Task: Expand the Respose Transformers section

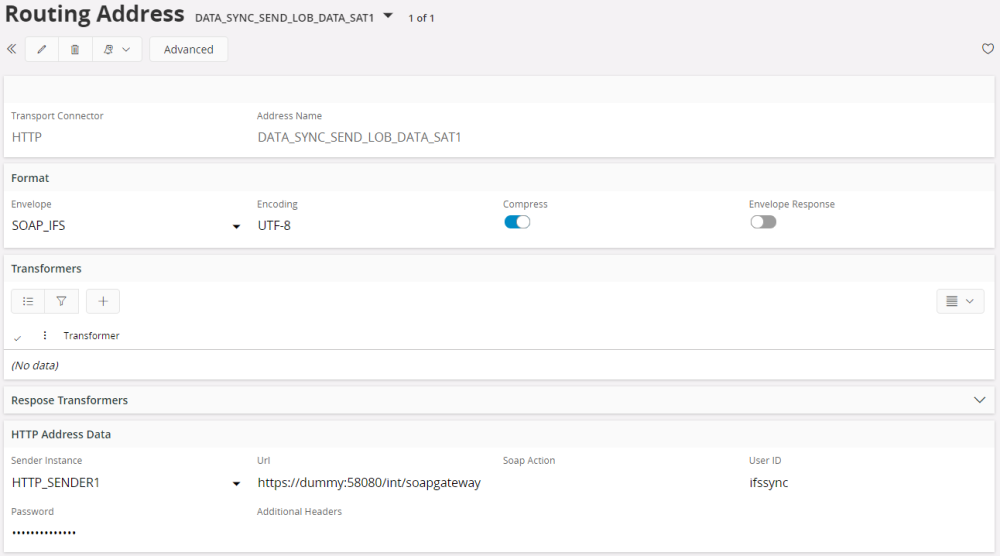Action: [x=979, y=400]
